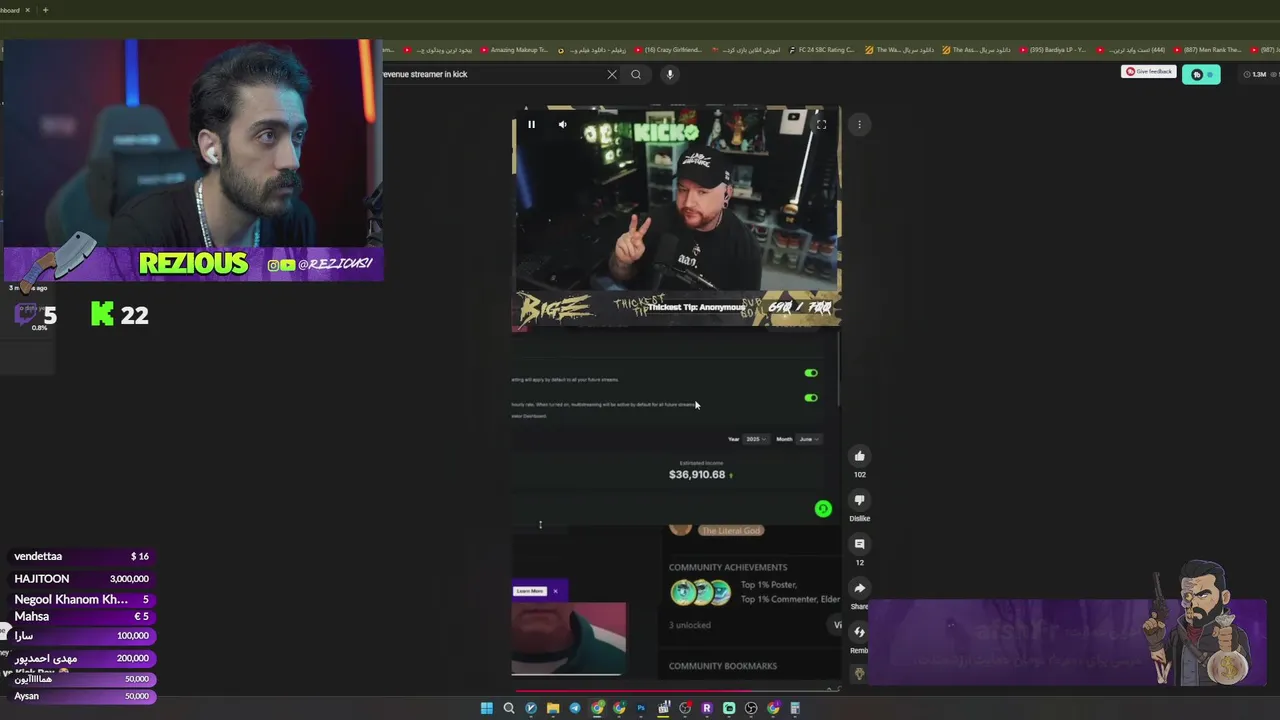Click the red-faced ad thumbnail image

point(569,638)
